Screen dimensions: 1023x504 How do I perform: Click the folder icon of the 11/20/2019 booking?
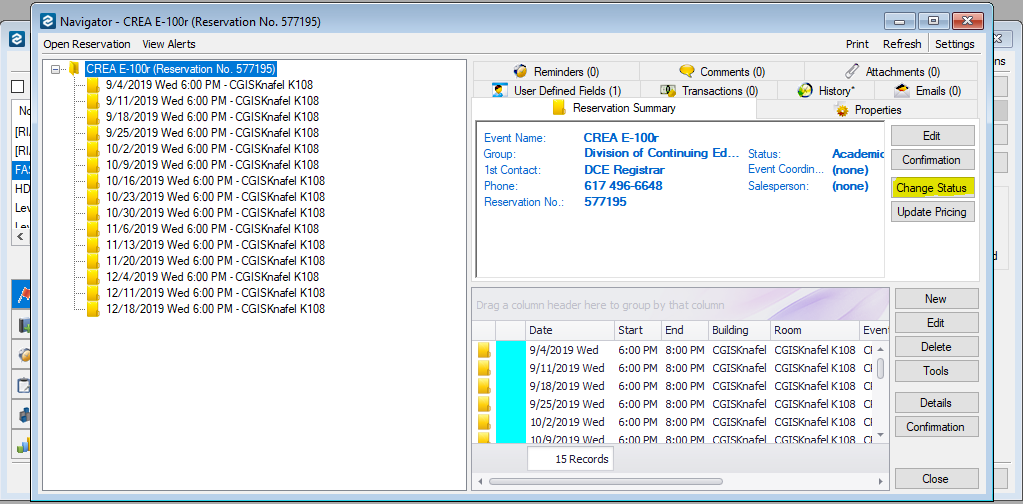[x=94, y=261]
